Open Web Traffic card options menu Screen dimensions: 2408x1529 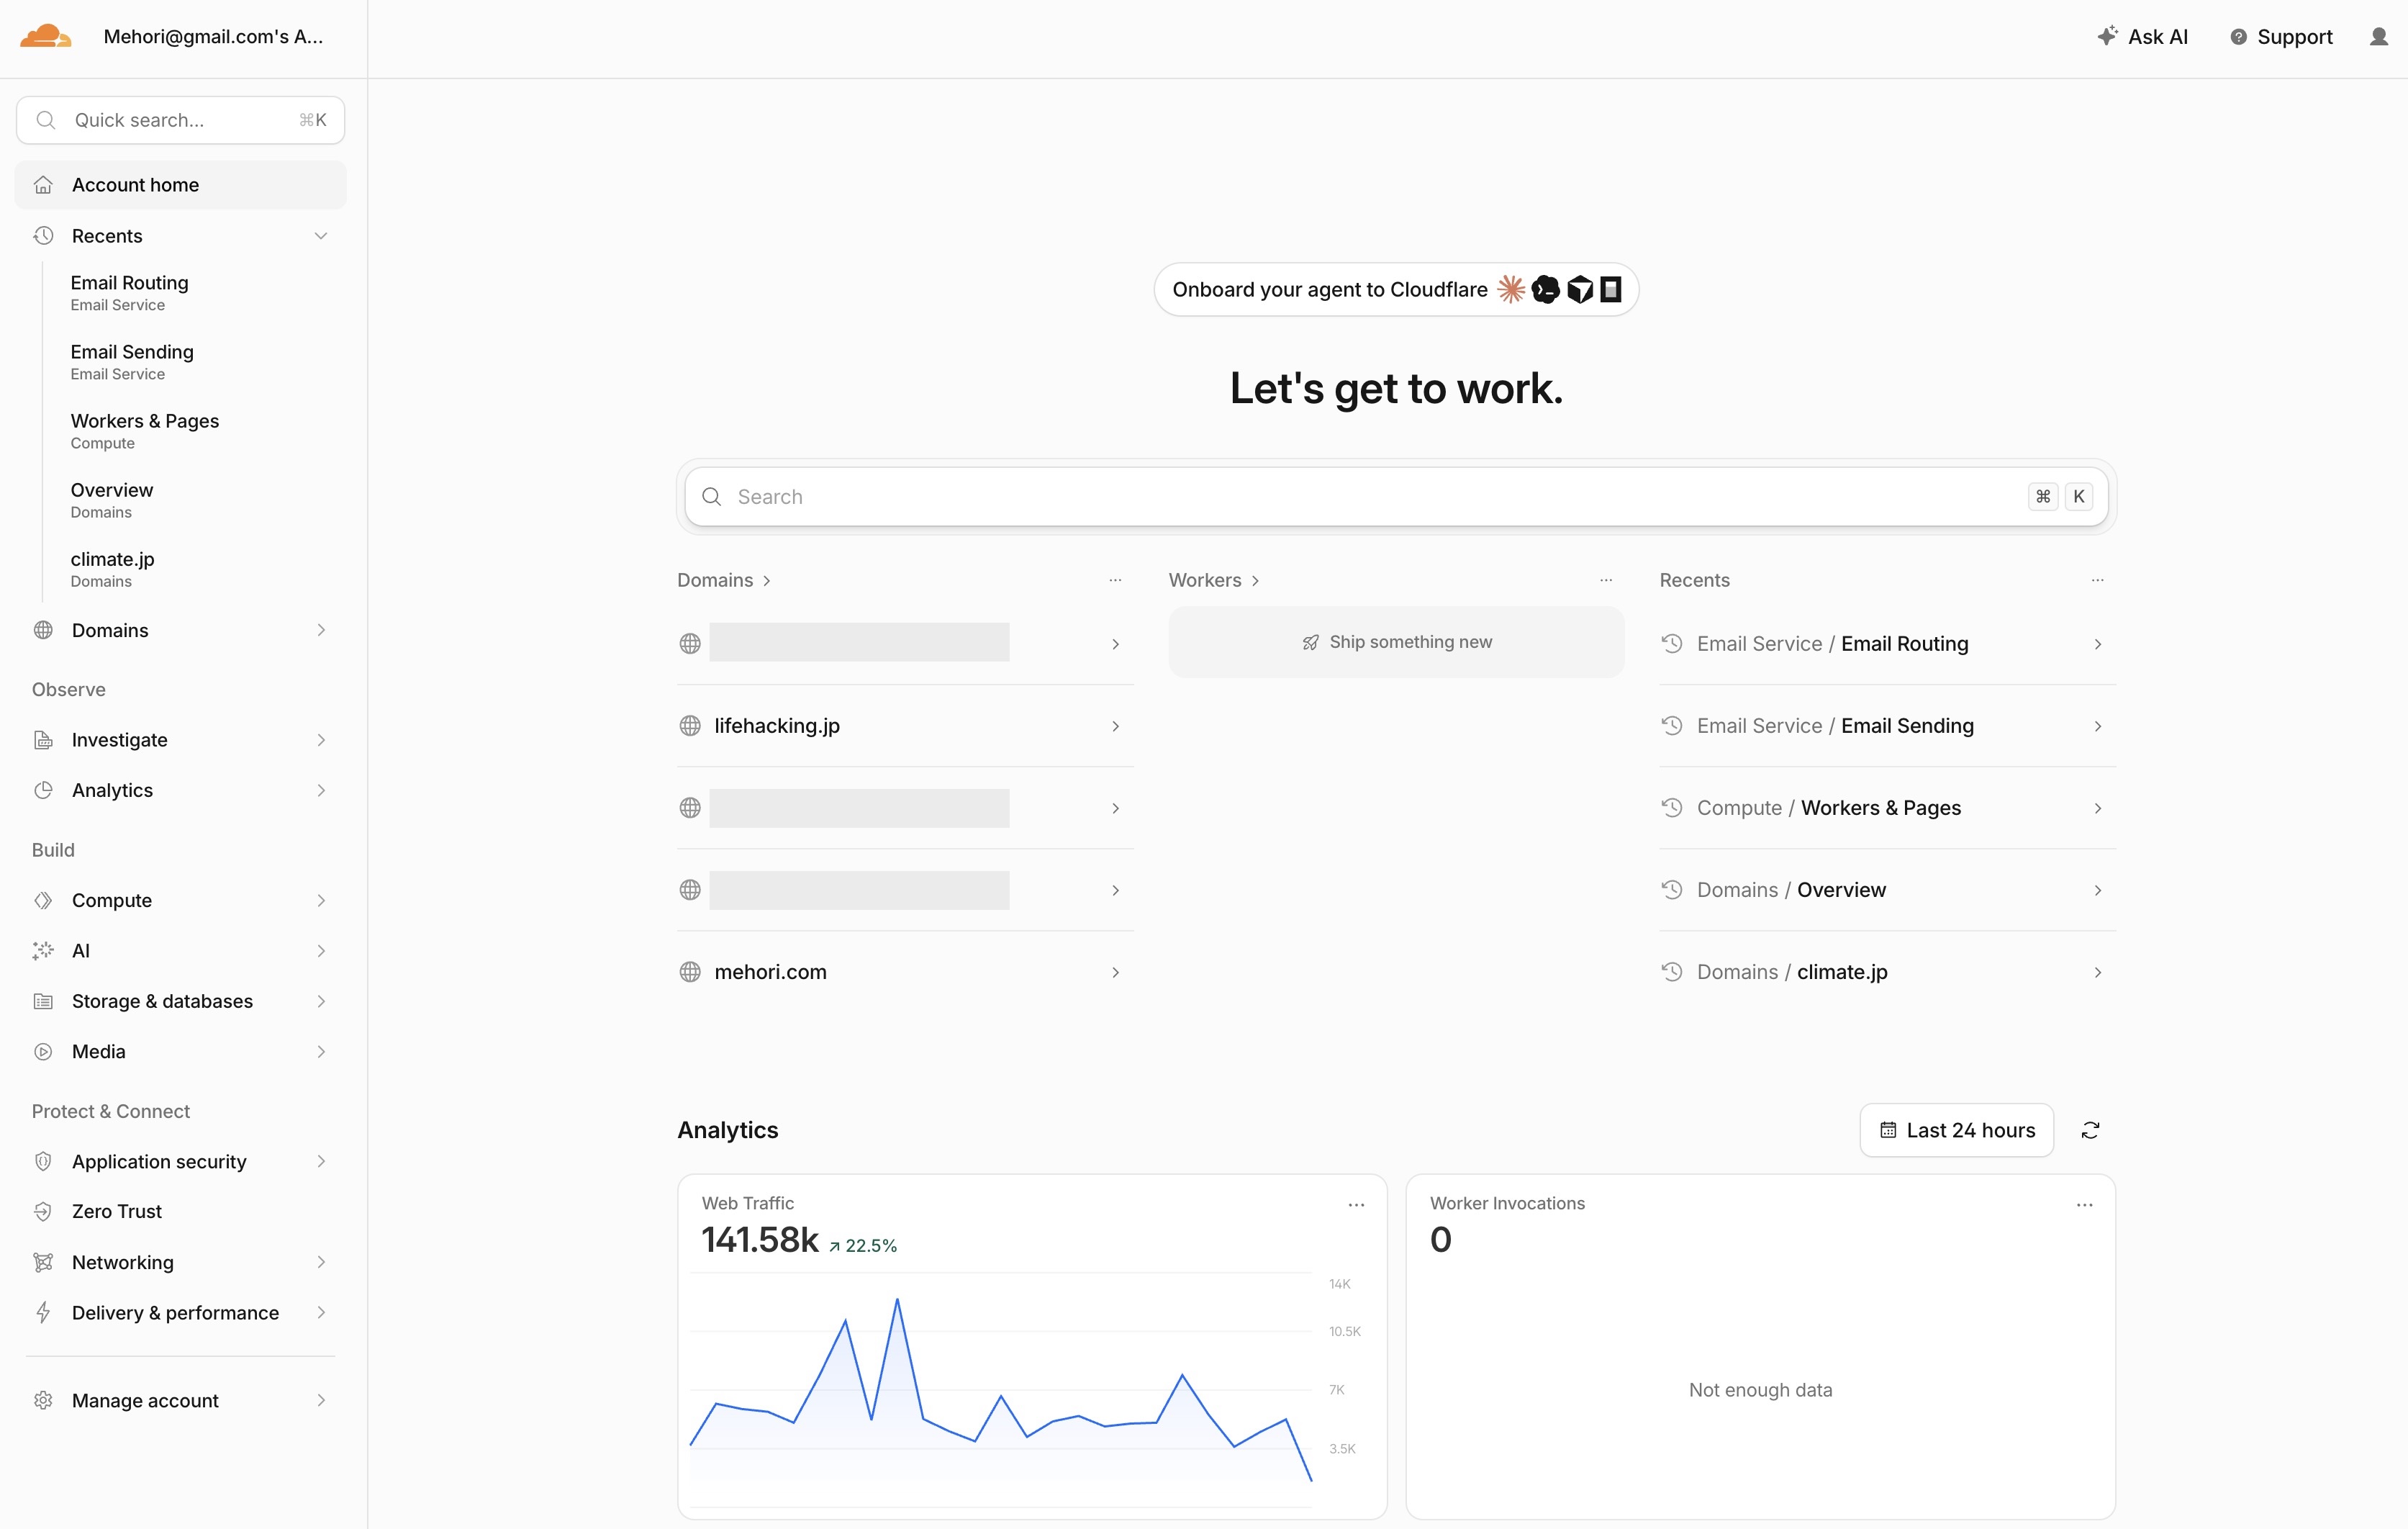pyautogui.click(x=1356, y=1205)
